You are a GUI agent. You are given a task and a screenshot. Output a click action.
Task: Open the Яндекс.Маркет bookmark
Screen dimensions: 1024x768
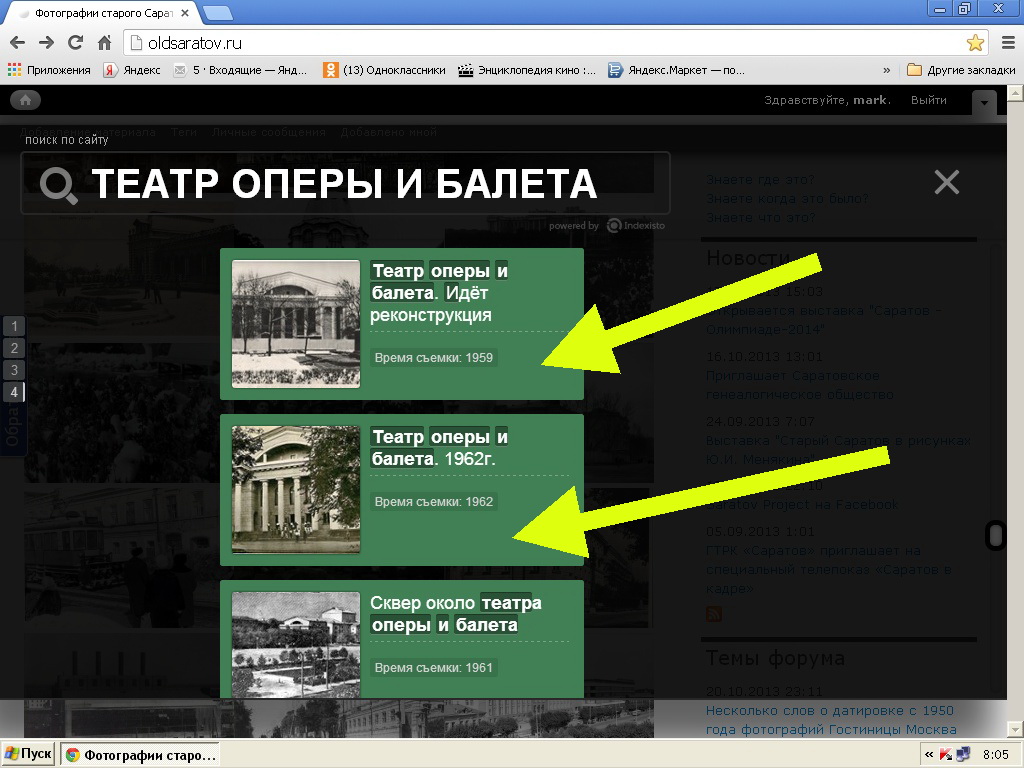coord(676,70)
